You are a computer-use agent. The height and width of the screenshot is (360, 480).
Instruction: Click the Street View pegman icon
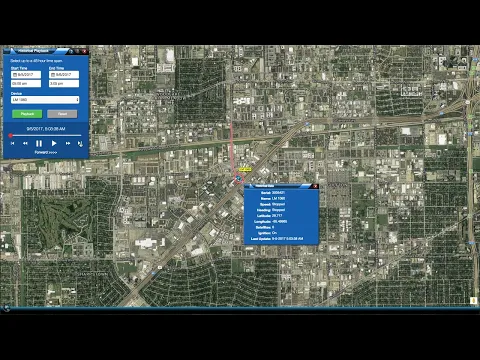point(473,301)
